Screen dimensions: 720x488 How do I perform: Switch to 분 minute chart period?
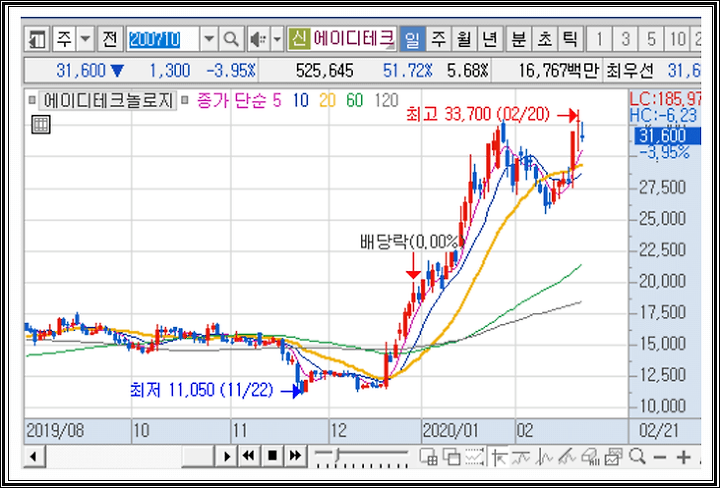(519, 40)
